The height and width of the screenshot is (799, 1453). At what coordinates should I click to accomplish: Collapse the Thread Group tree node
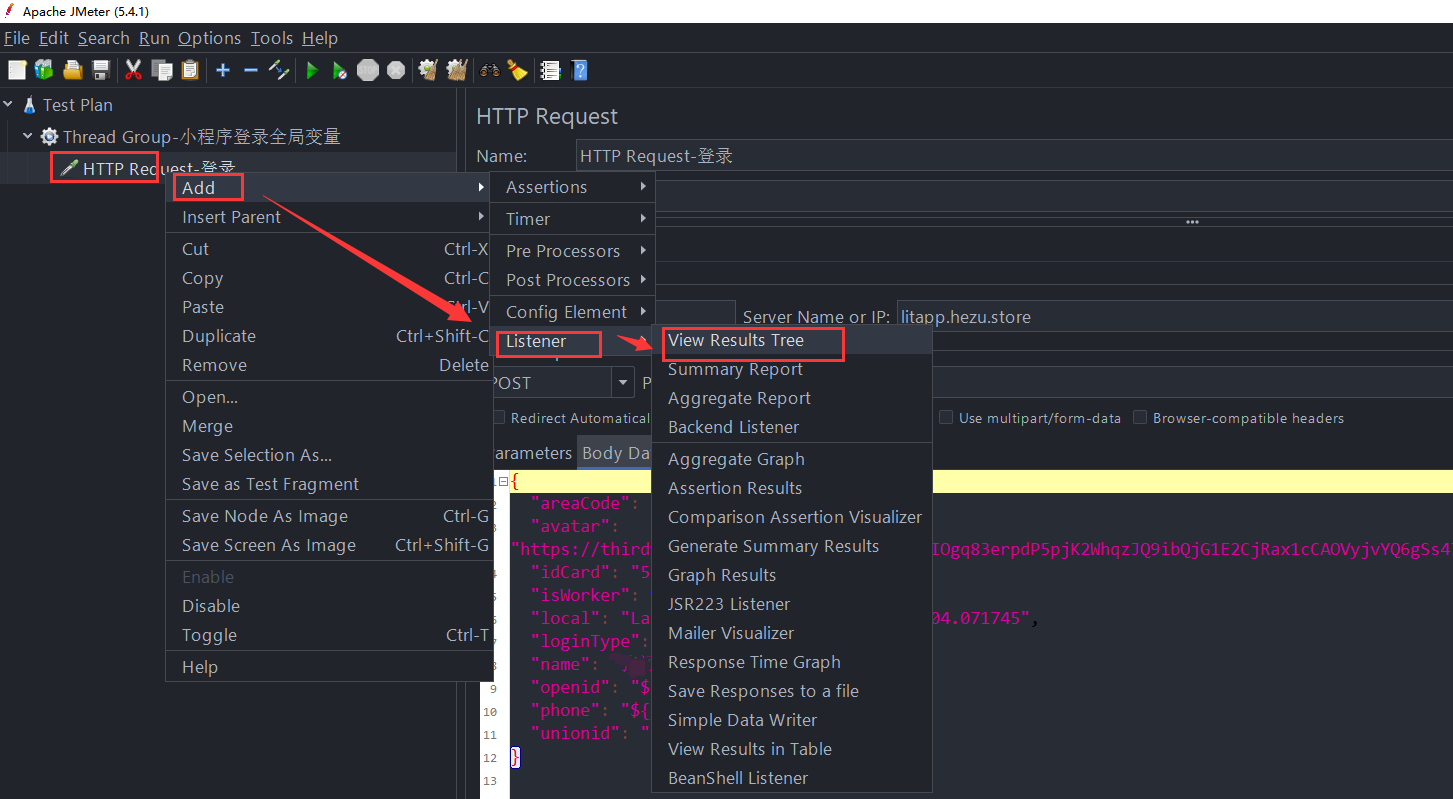click(x=28, y=136)
